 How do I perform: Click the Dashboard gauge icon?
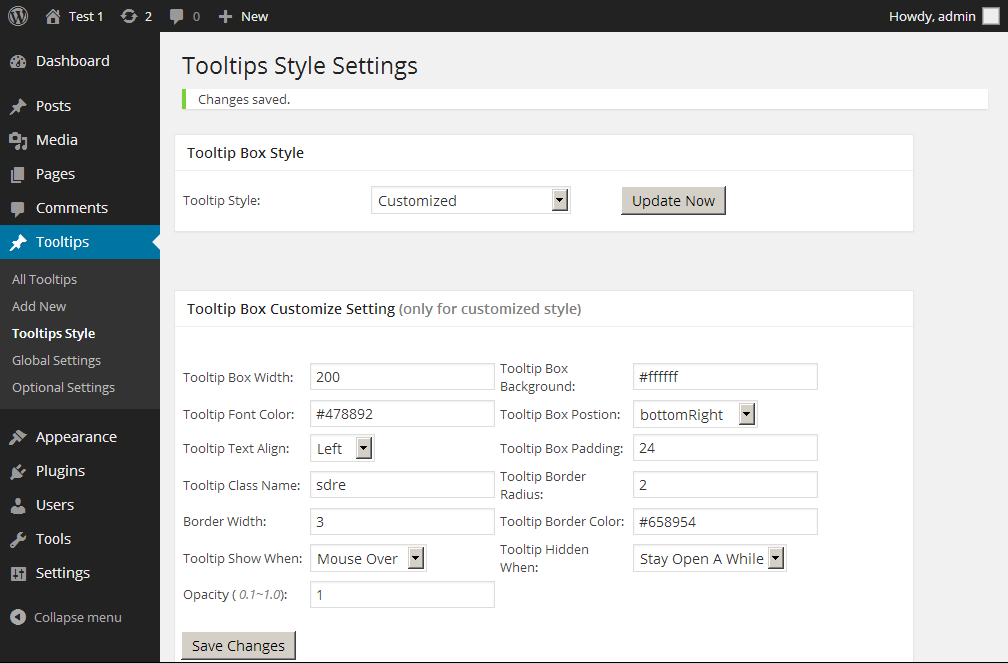click(x=18, y=62)
